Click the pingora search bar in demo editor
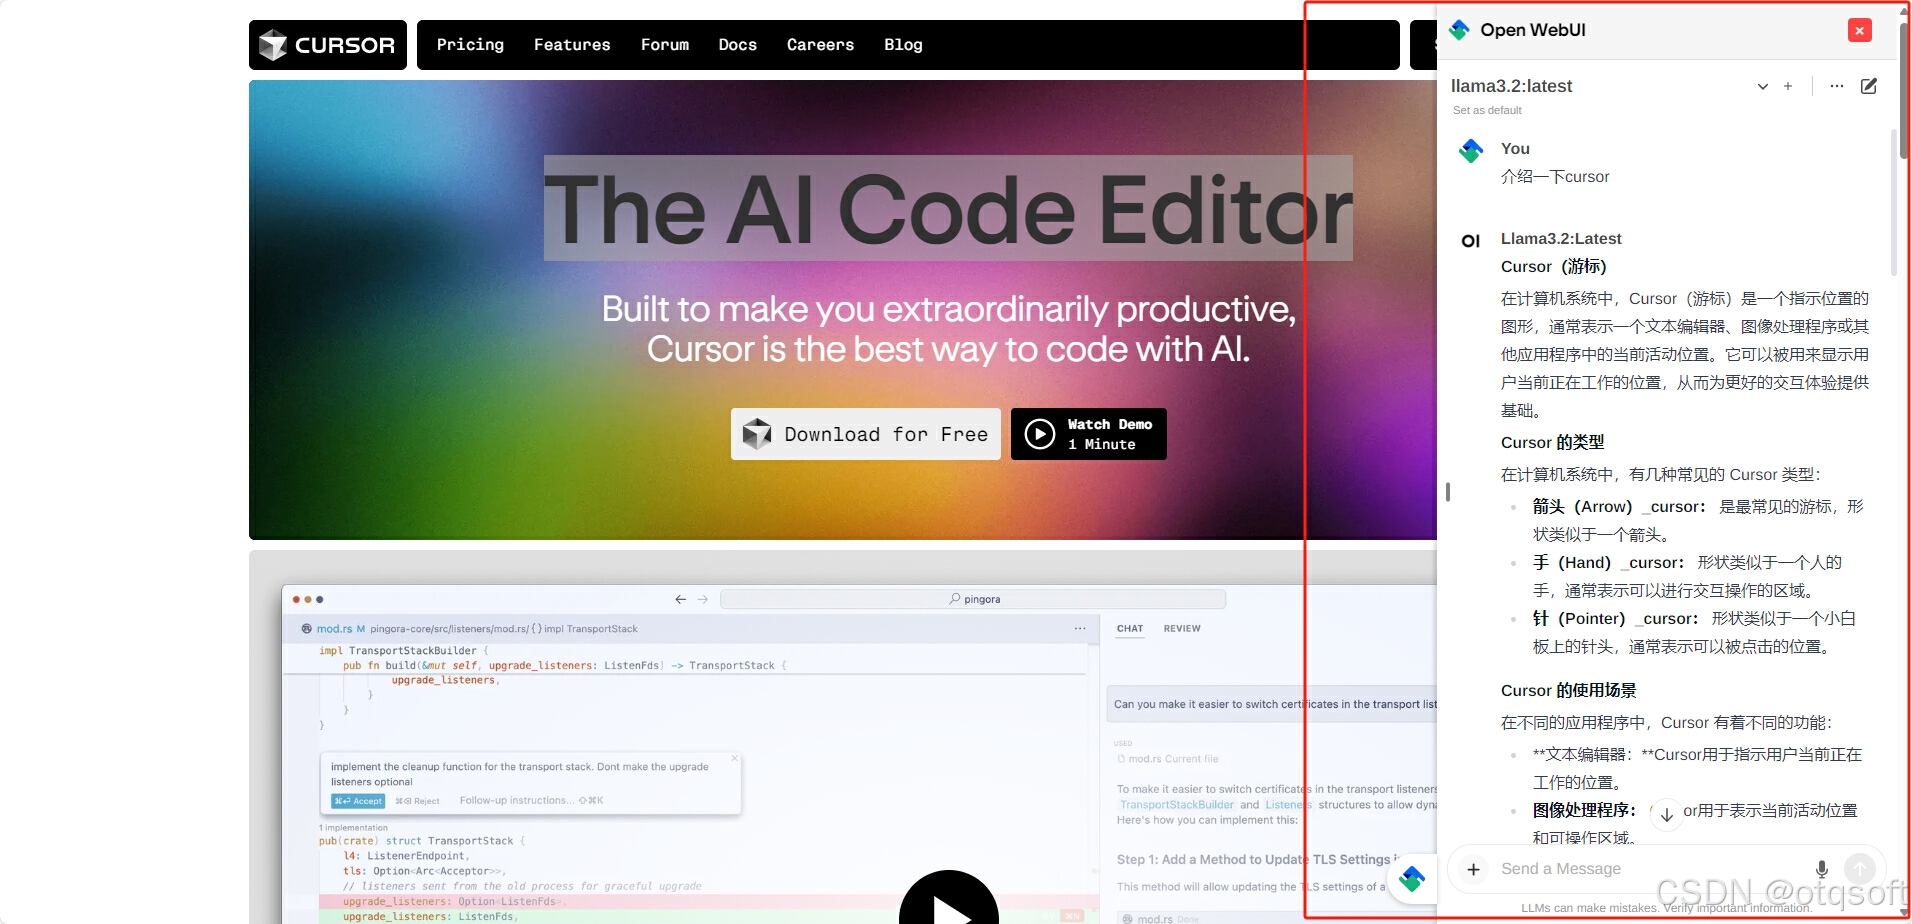 tap(973, 599)
